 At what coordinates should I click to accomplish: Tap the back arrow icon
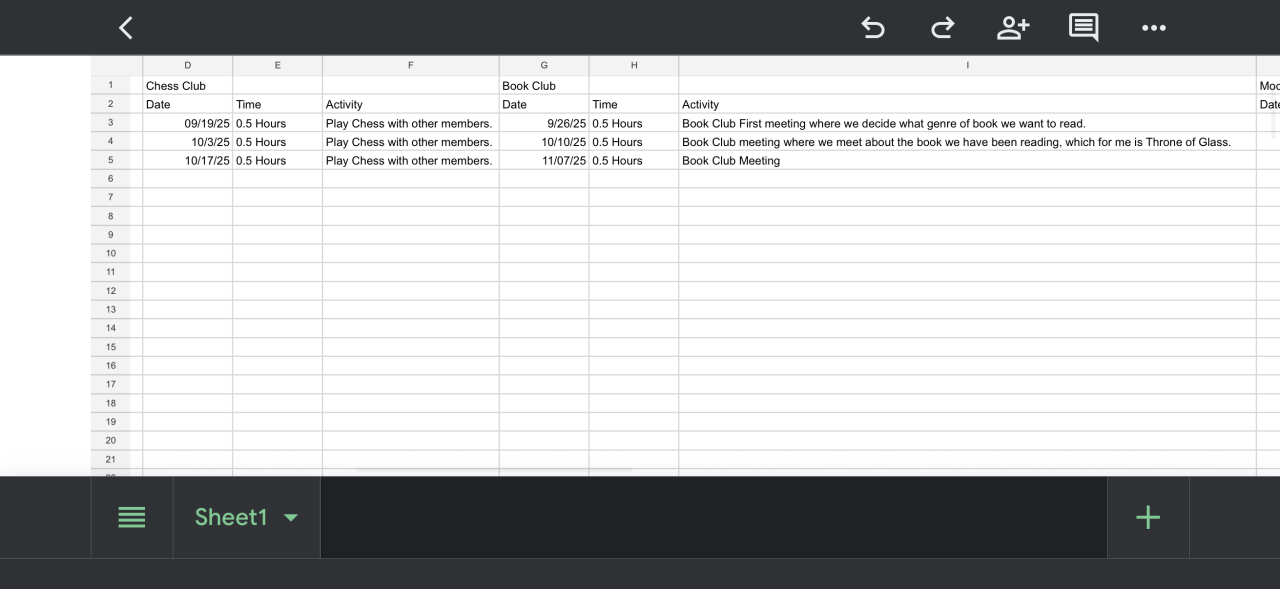coord(126,28)
